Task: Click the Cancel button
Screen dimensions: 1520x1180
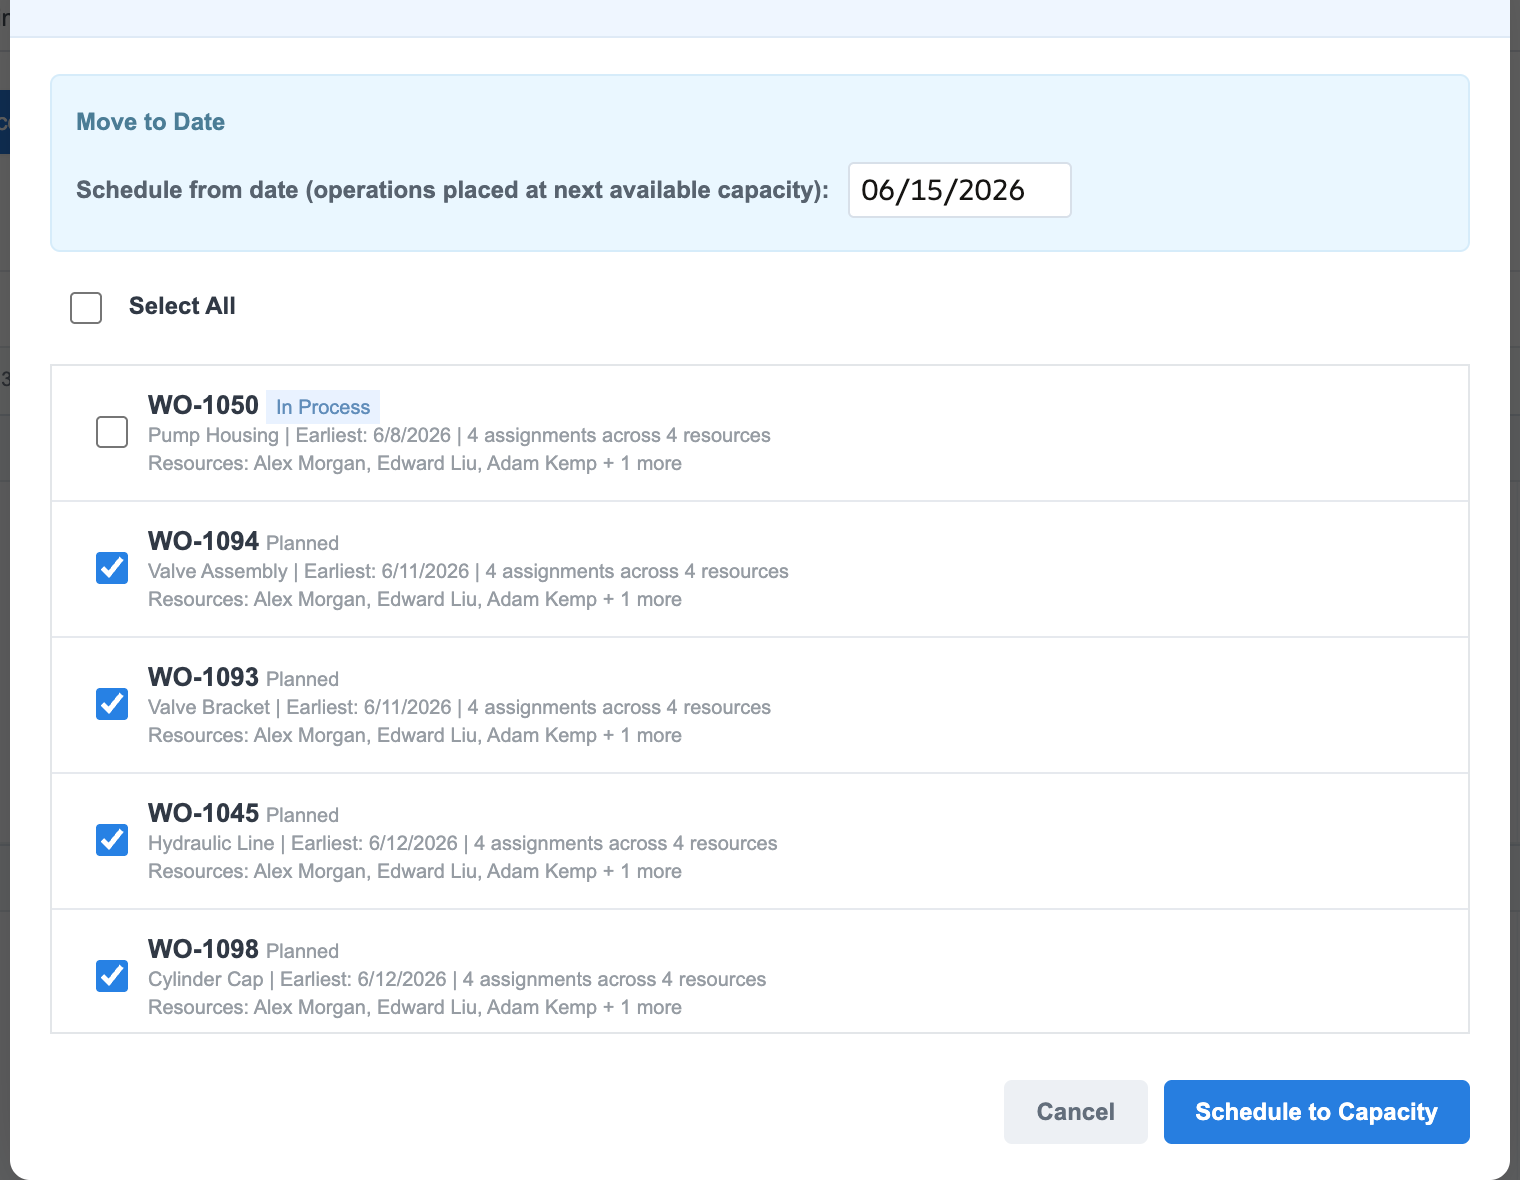Action: click(1076, 1112)
